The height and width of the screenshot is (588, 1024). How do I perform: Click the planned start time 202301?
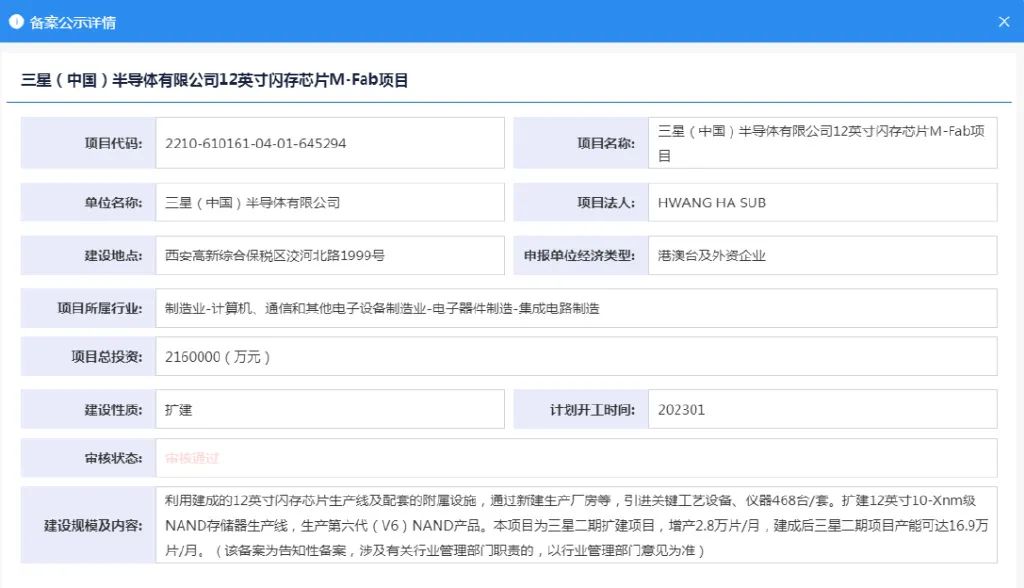[681, 410]
